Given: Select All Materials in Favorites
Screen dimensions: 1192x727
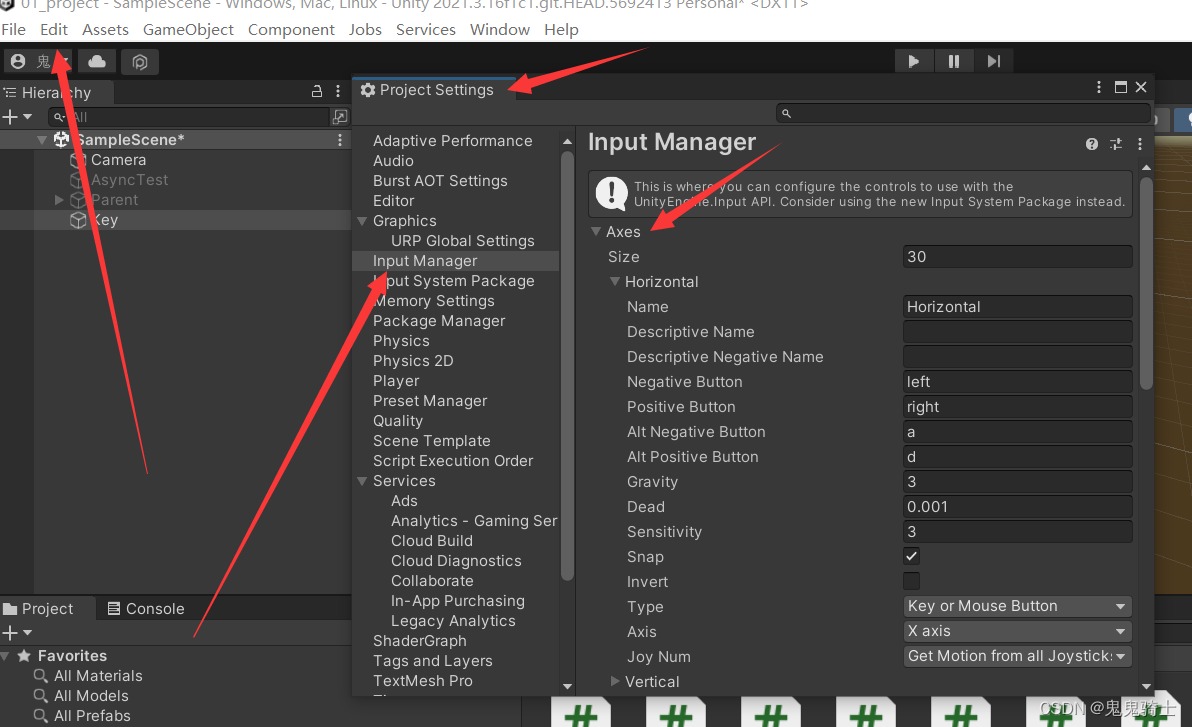Looking at the screenshot, I should [98, 676].
